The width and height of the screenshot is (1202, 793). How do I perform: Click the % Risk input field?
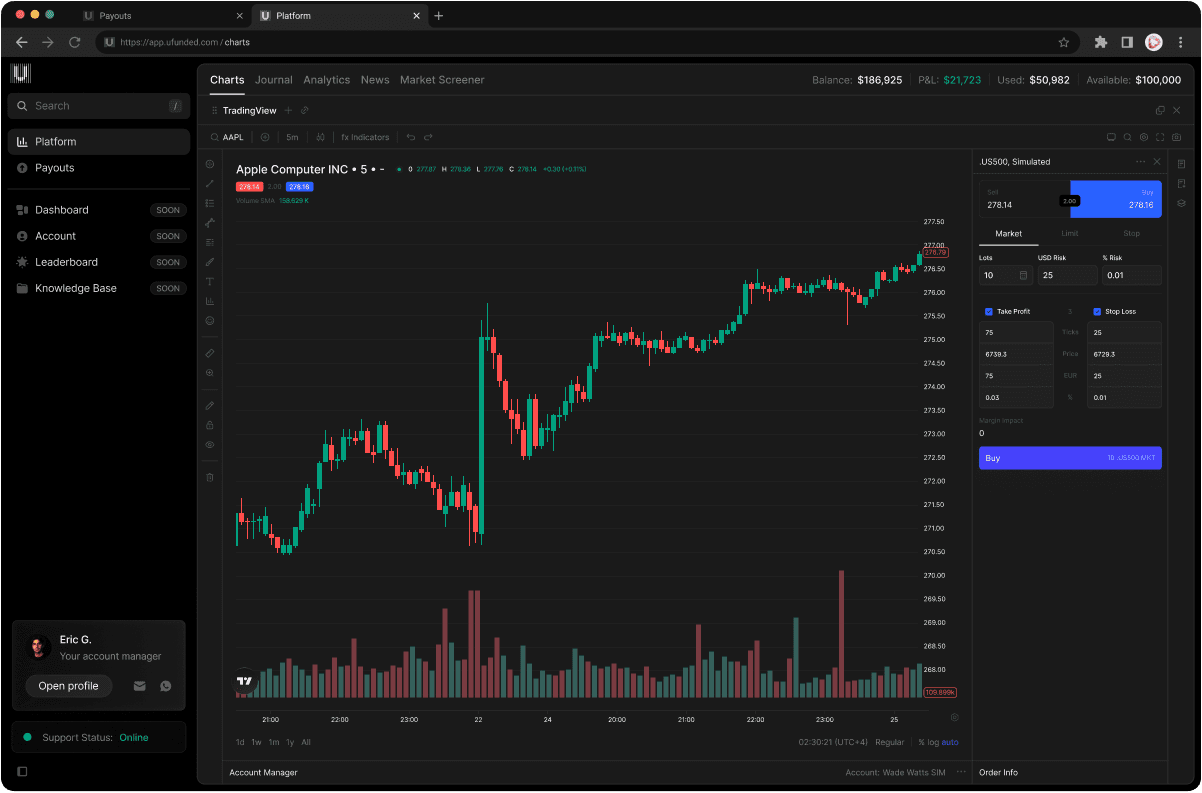point(1132,275)
